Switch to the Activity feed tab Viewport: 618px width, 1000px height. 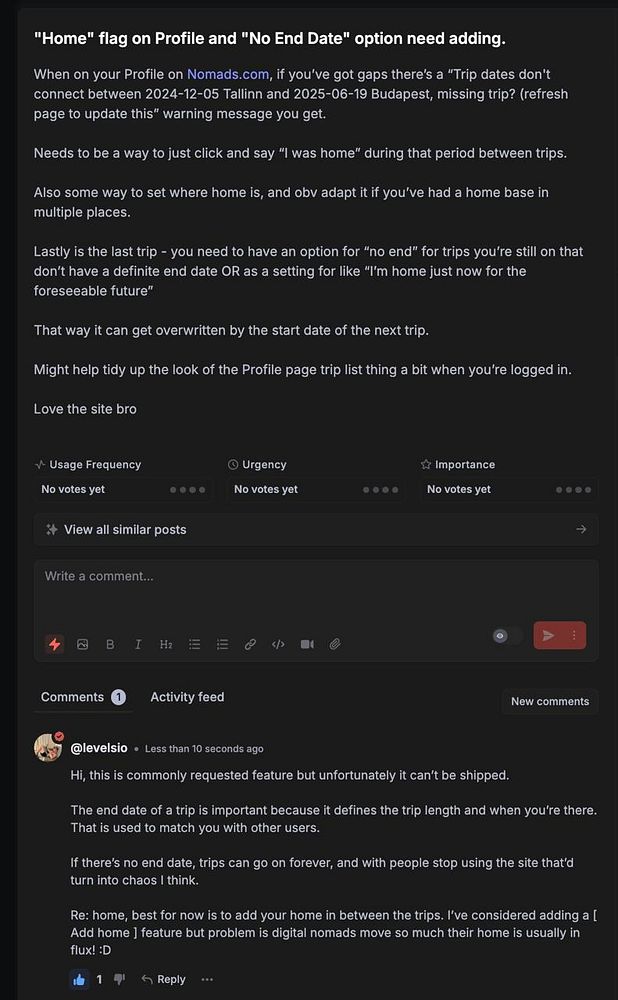click(187, 697)
